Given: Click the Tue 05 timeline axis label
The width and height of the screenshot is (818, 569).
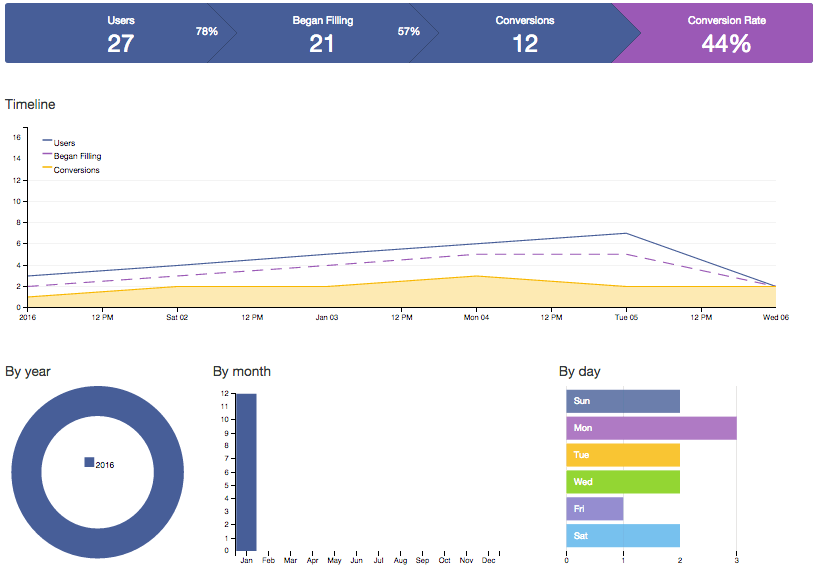Looking at the screenshot, I should click(626, 318).
